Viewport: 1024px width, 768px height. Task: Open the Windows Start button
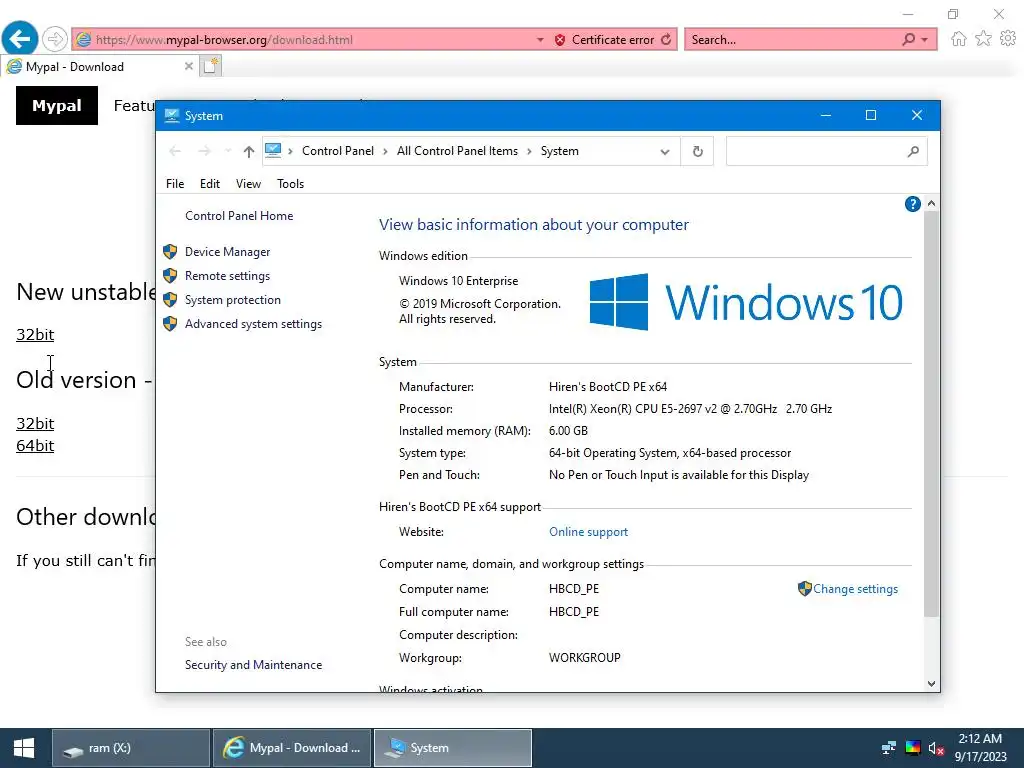point(24,748)
